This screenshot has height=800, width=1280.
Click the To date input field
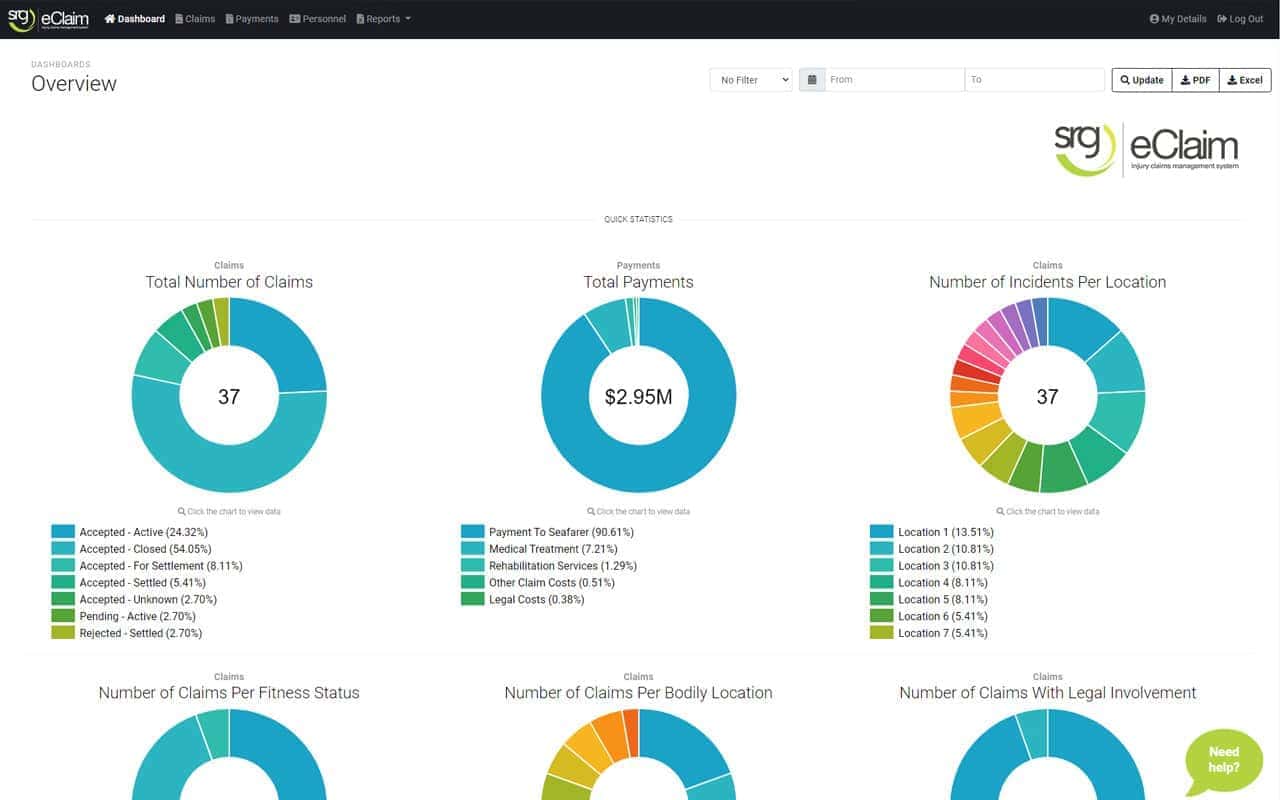point(1034,80)
